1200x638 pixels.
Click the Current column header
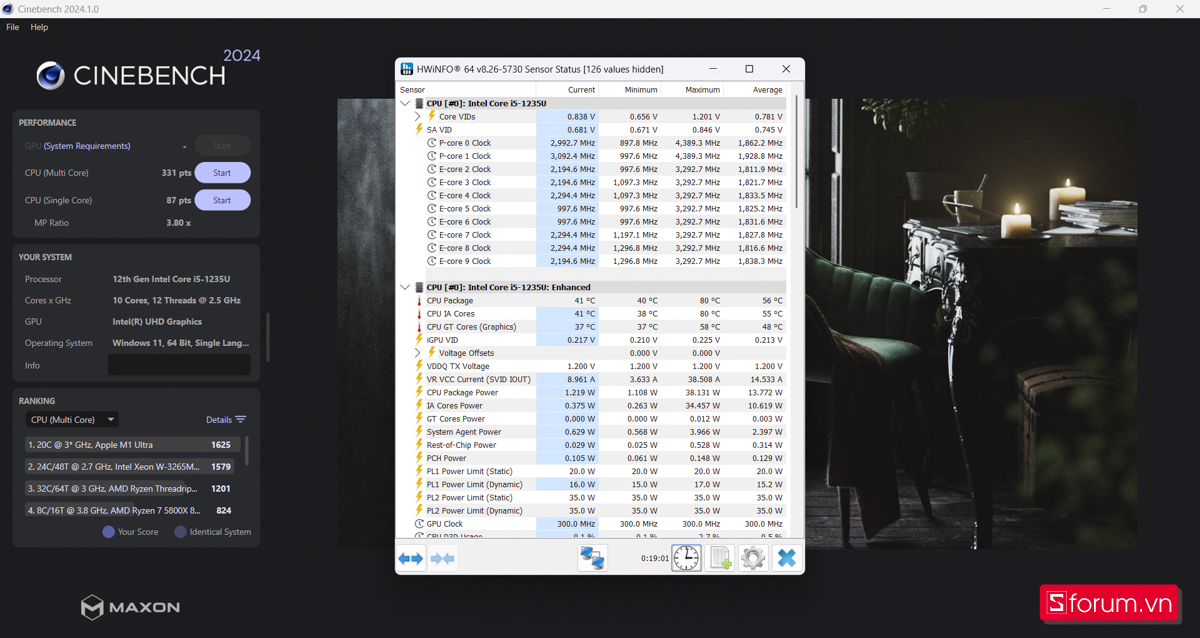pyautogui.click(x=567, y=90)
